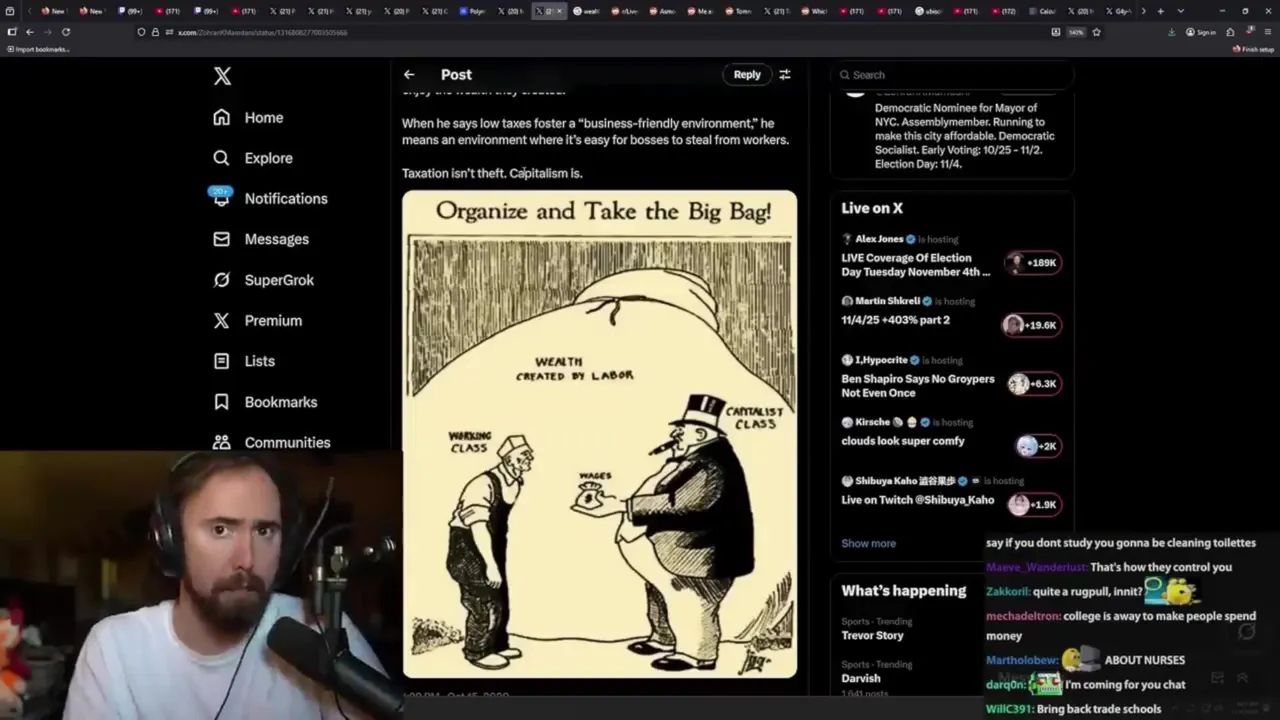The height and width of the screenshot is (720, 1280).
Task: Switch to the first New tab
Action: coord(54,11)
